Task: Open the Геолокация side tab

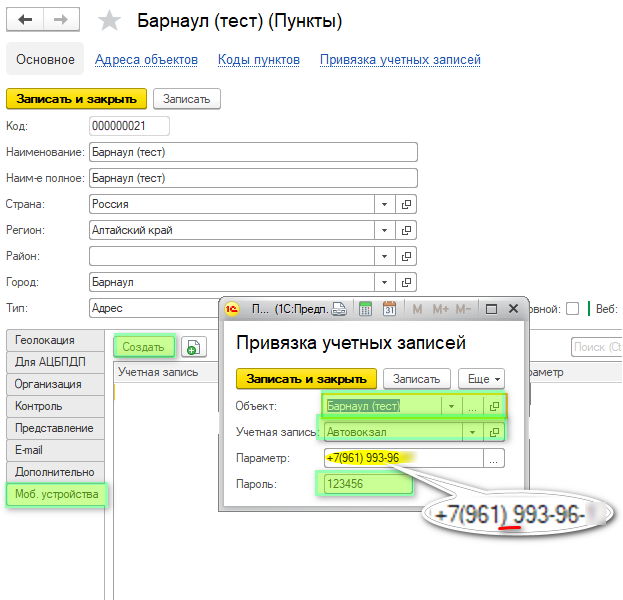Action: pyautogui.click(x=46, y=340)
